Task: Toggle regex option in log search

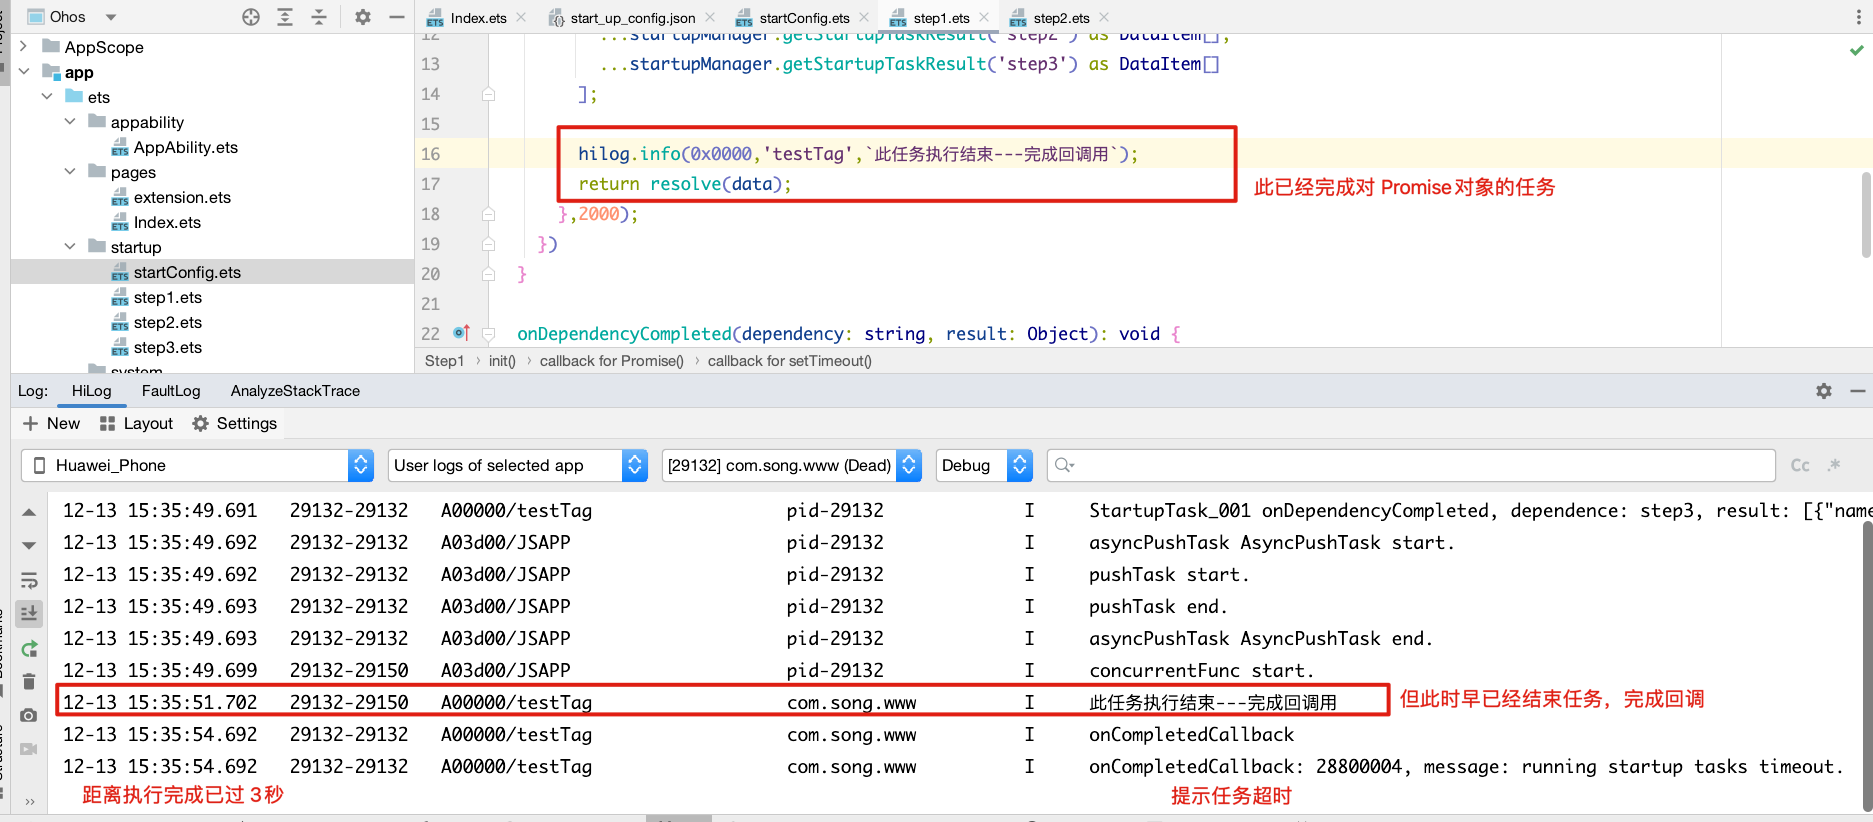Action: (1834, 465)
